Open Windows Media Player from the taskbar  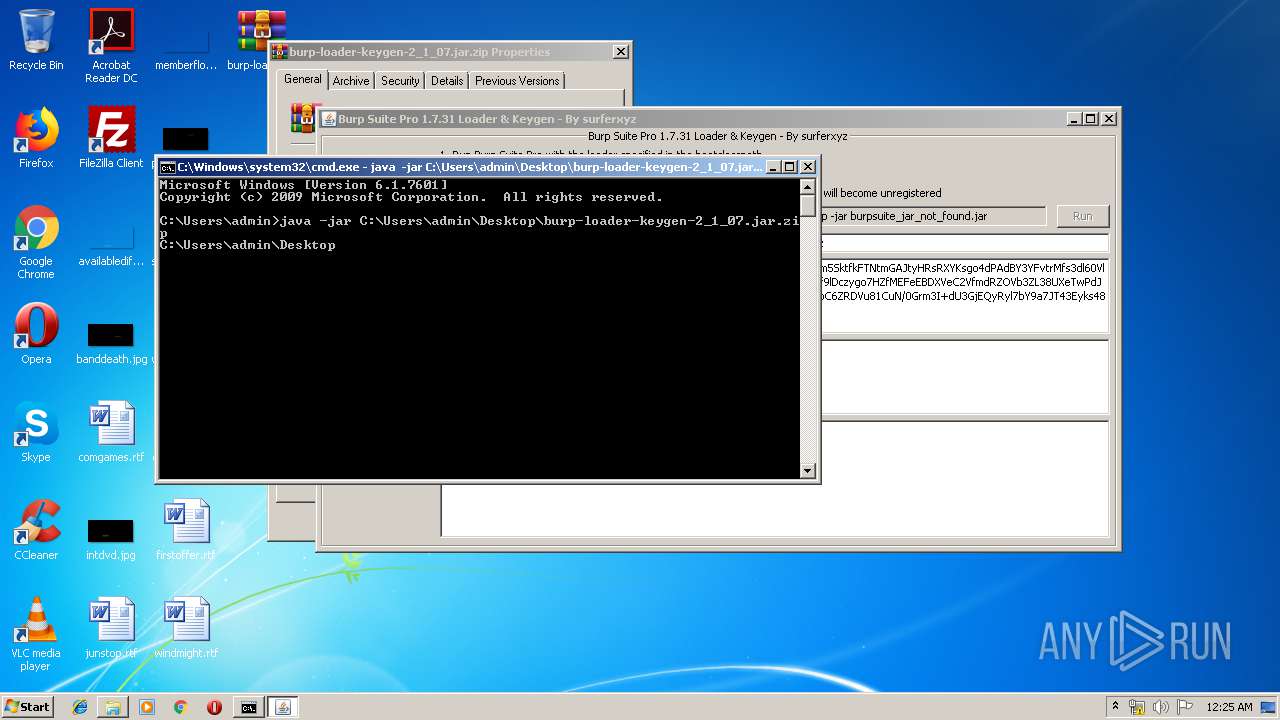147,707
